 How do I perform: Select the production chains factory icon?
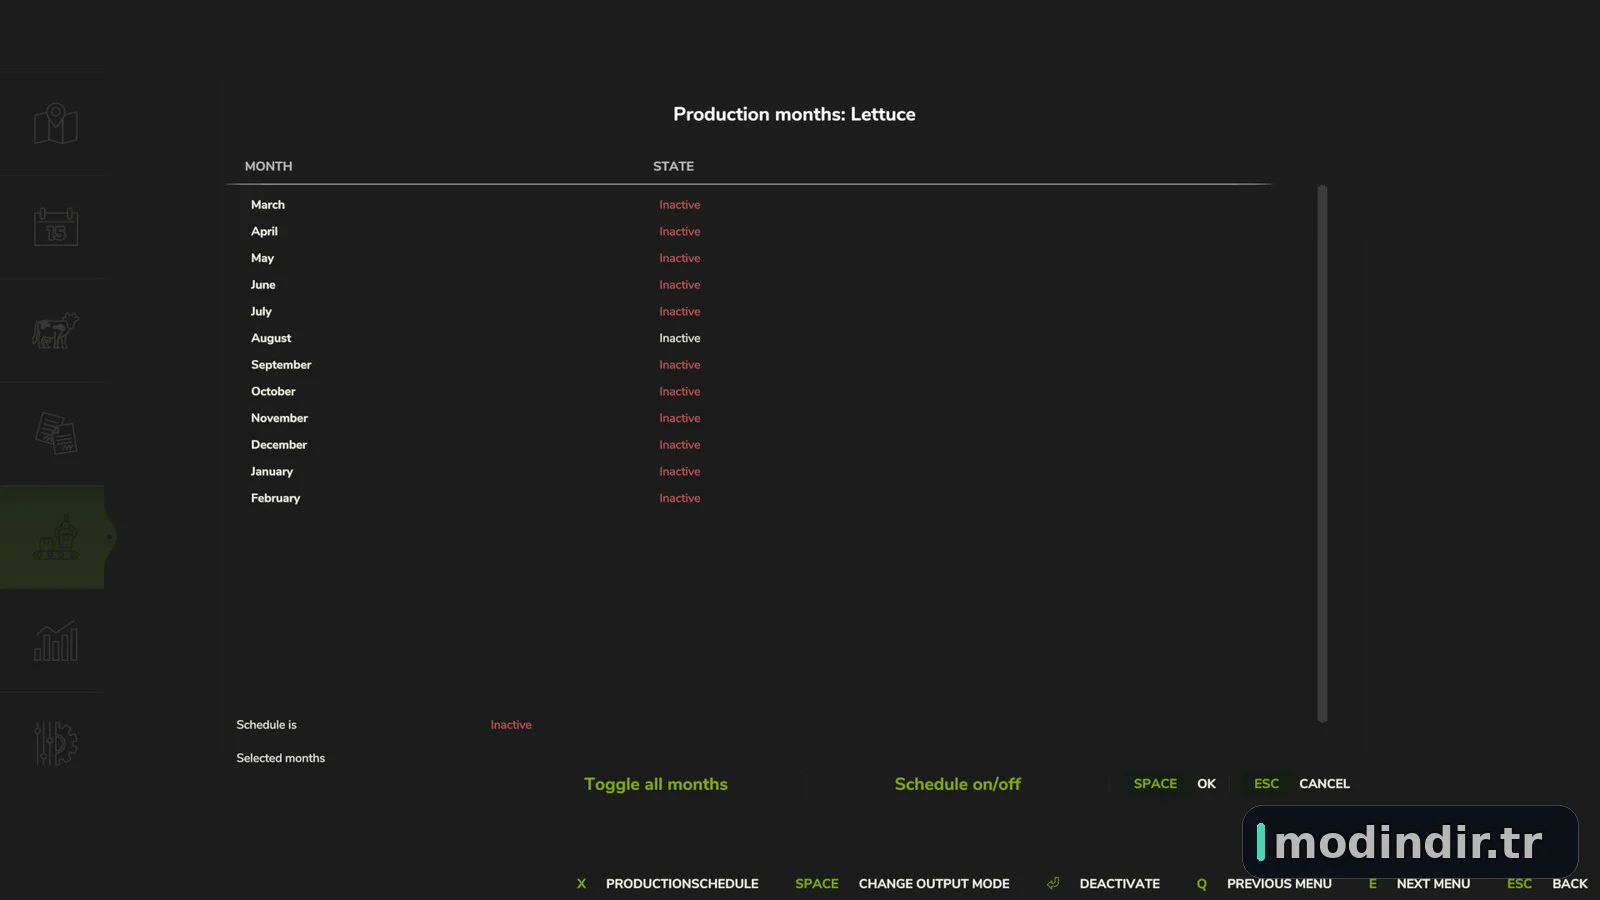56,537
